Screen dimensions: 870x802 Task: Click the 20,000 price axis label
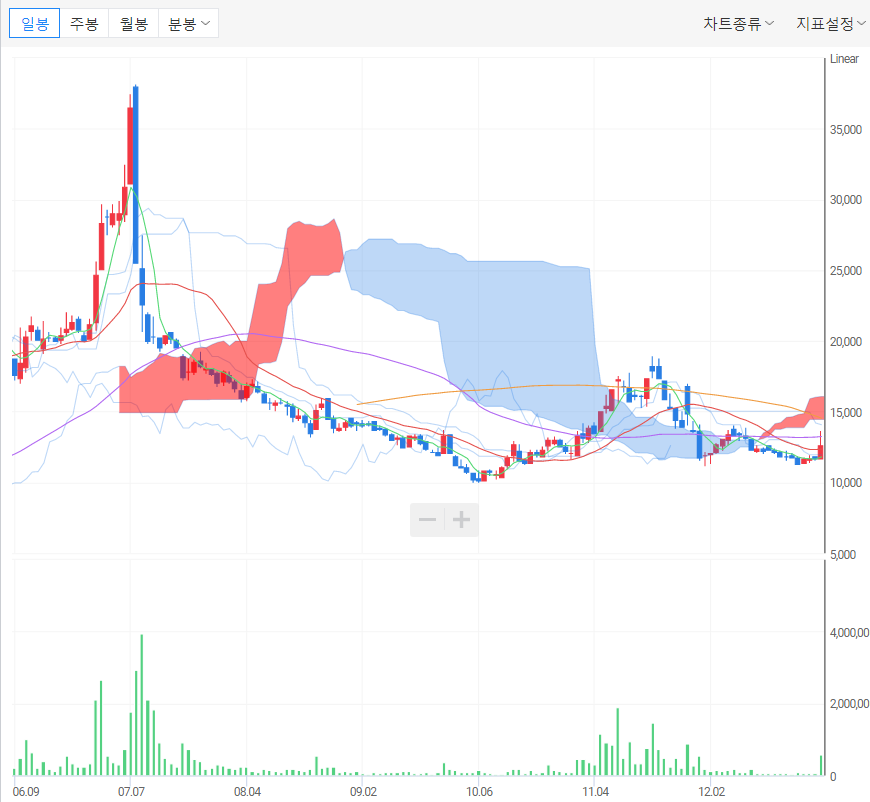point(846,342)
